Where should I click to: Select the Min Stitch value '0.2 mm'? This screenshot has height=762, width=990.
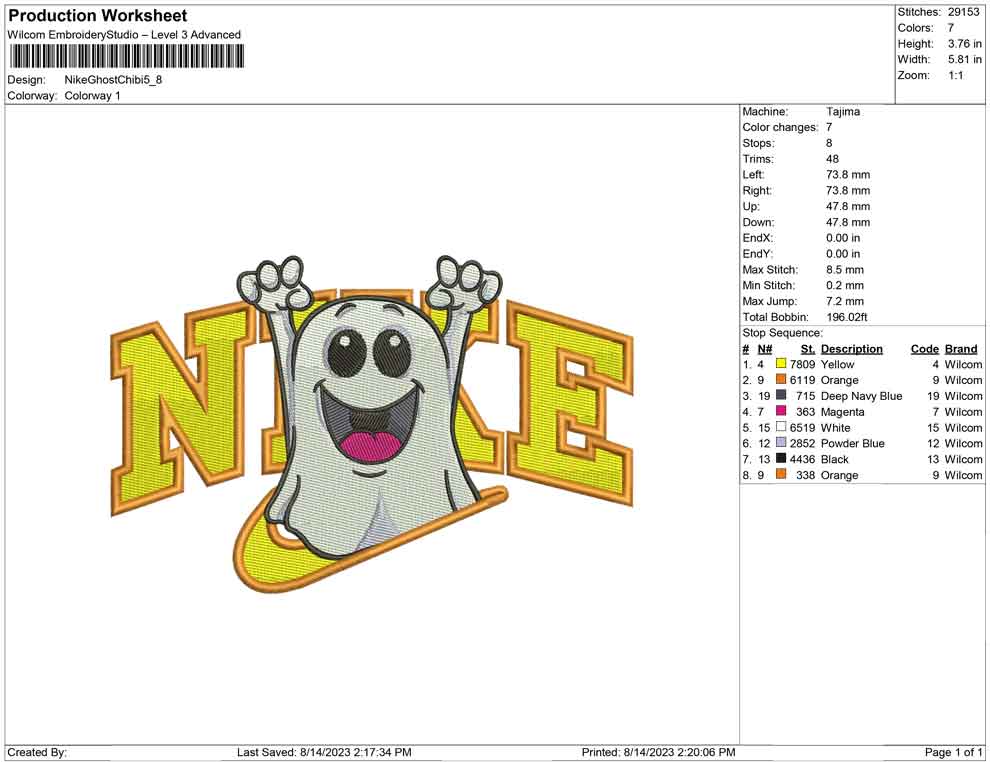click(845, 285)
